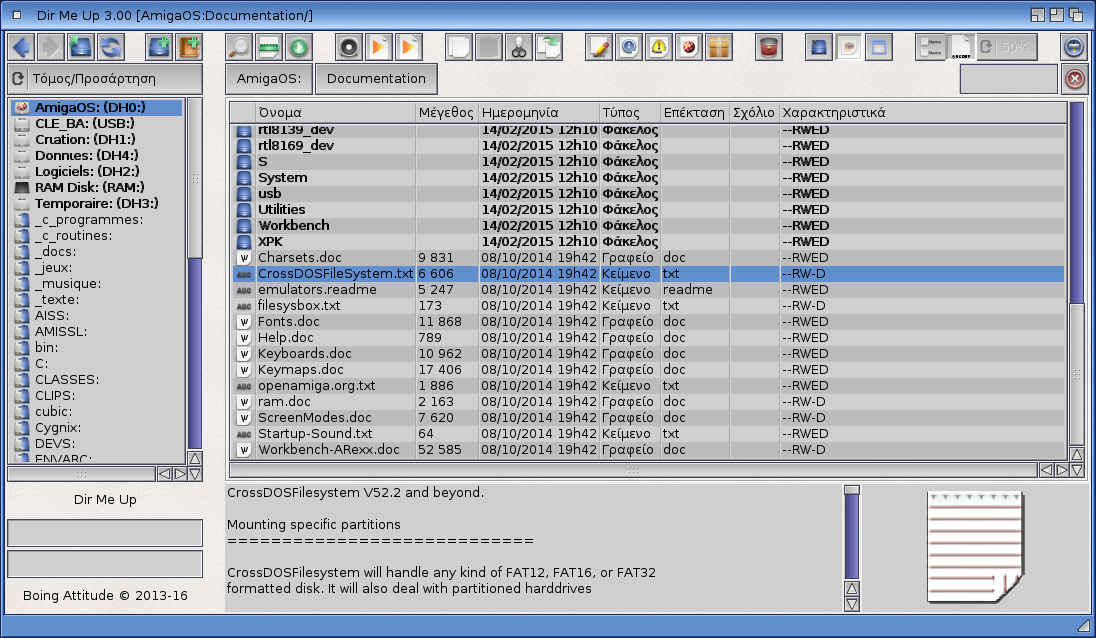Click the magnifying glass search icon
This screenshot has width=1096, height=638.
click(x=240, y=47)
